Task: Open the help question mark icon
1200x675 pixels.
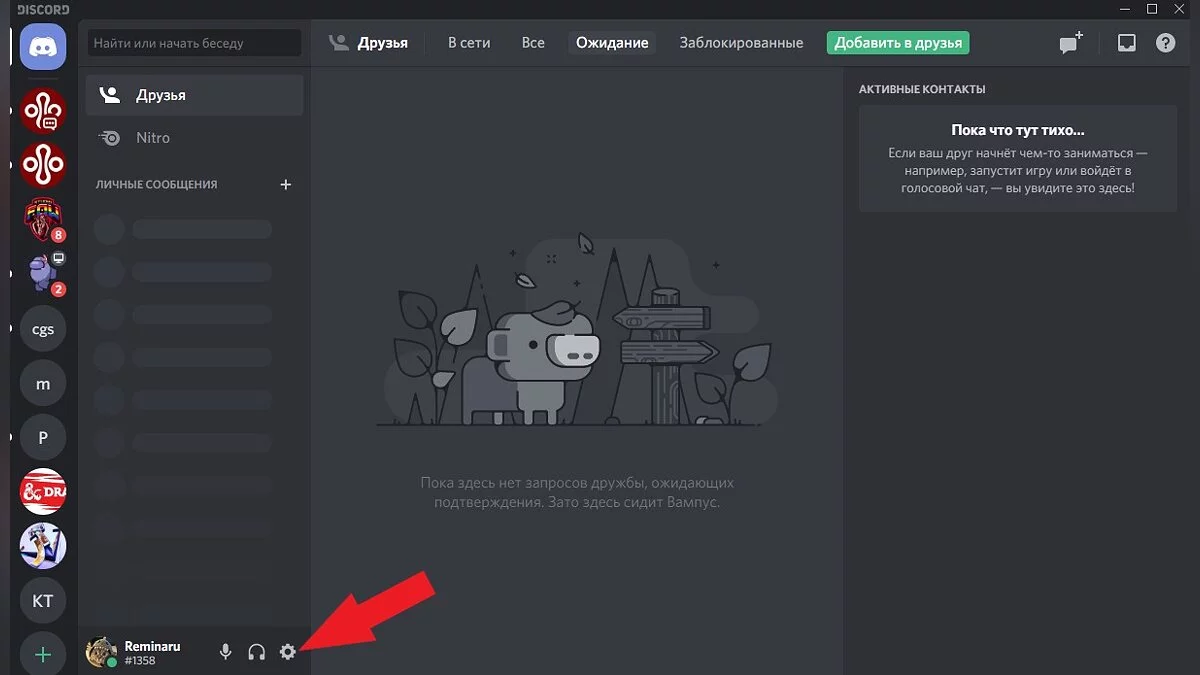Action: (1166, 43)
